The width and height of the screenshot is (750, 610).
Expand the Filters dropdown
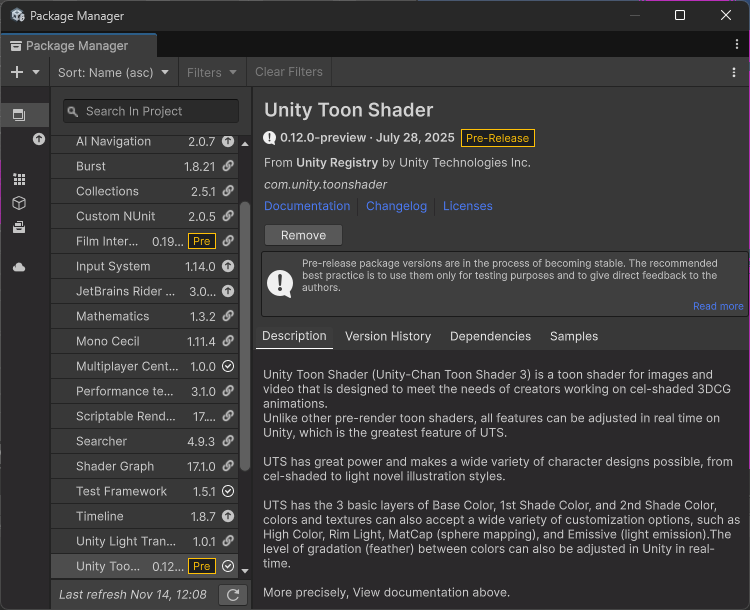212,72
